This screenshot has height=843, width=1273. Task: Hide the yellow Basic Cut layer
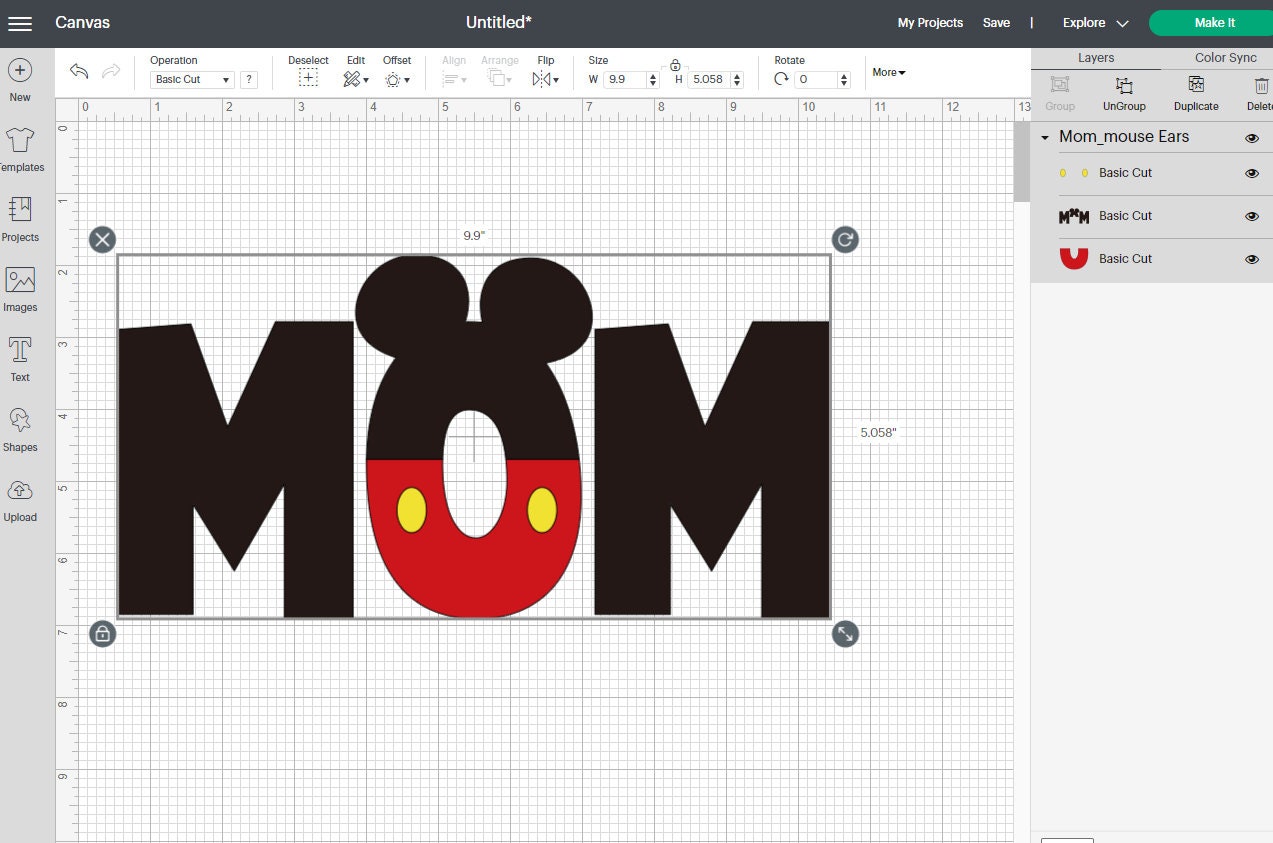pos(1251,172)
